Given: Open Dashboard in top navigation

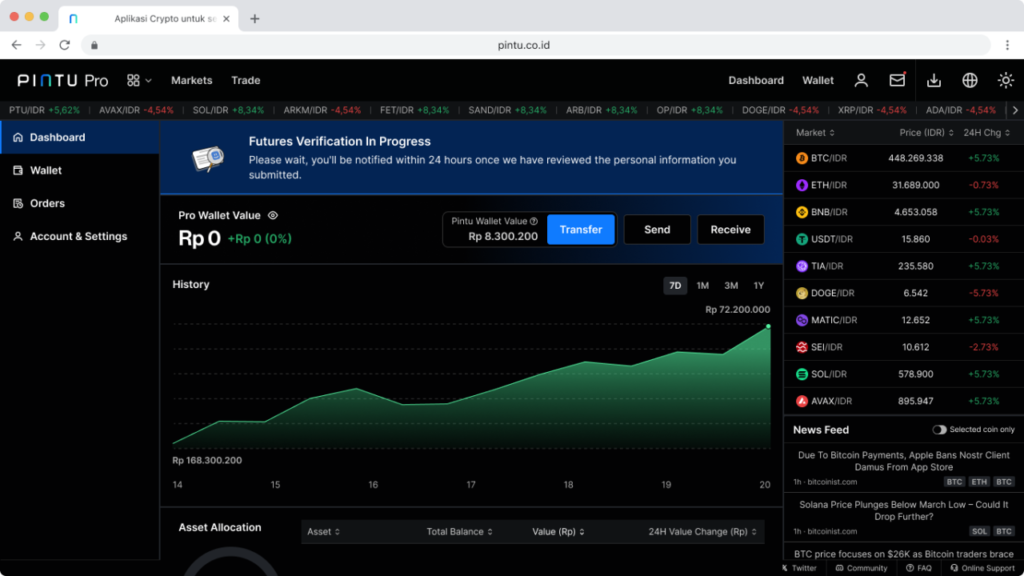Looking at the screenshot, I should 756,80.
